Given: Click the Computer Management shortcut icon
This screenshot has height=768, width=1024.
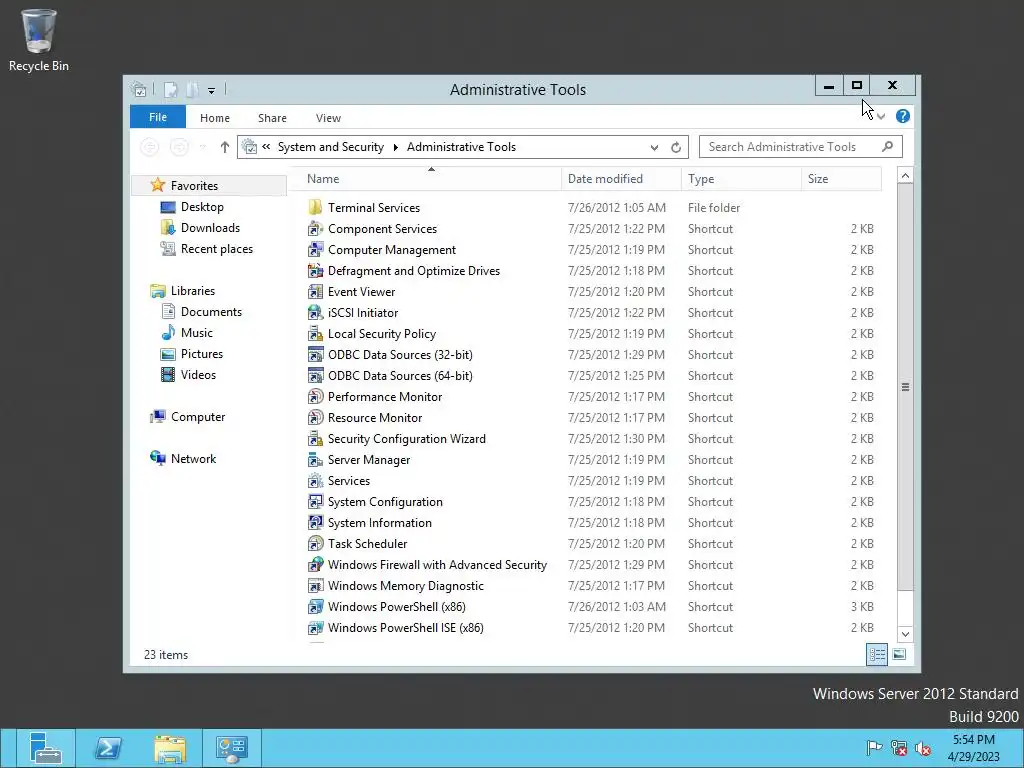Looking at the screenshot, I should 315,249.
